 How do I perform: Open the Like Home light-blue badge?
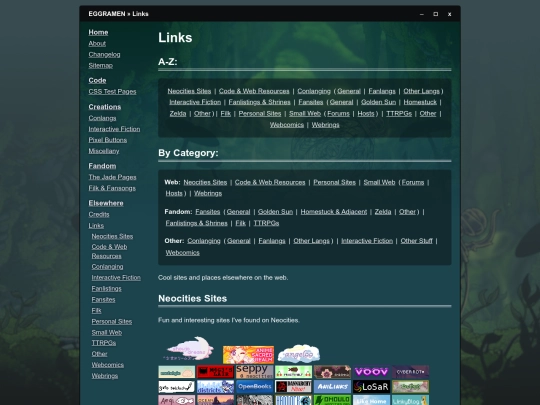[x=371, y=400]
